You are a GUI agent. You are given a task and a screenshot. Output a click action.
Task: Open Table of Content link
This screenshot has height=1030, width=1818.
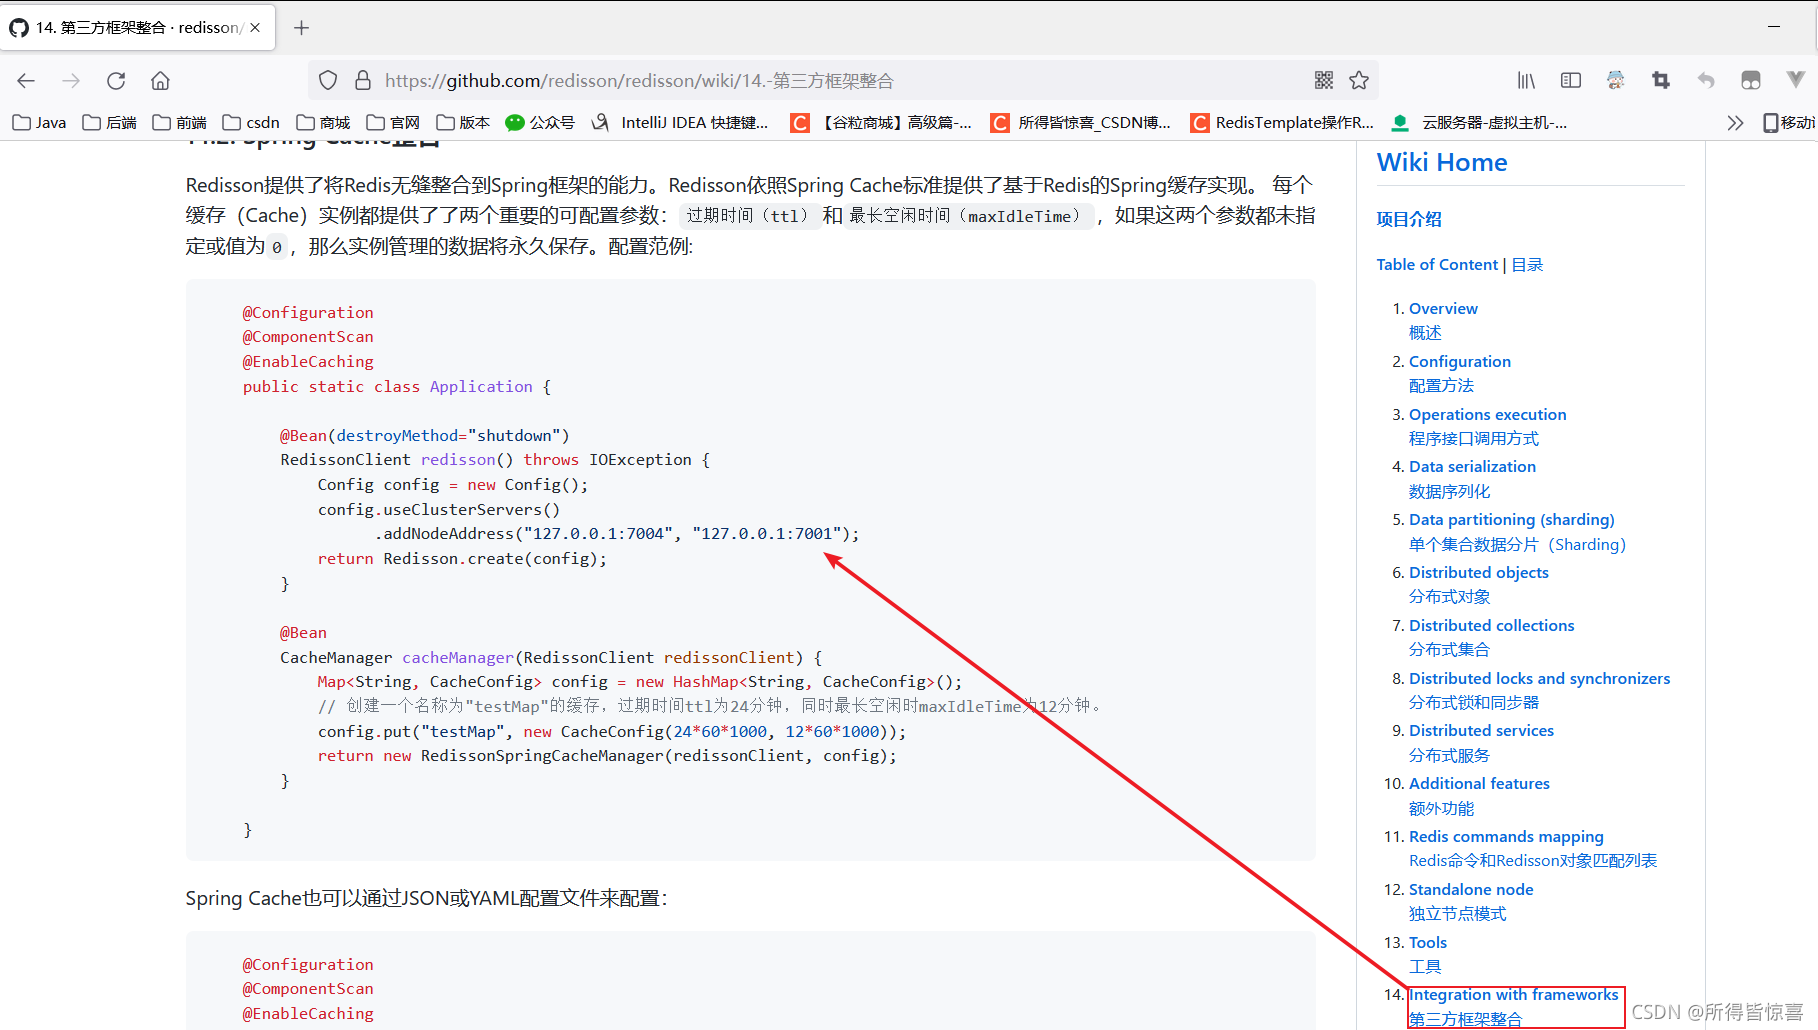click(1437, 264)
